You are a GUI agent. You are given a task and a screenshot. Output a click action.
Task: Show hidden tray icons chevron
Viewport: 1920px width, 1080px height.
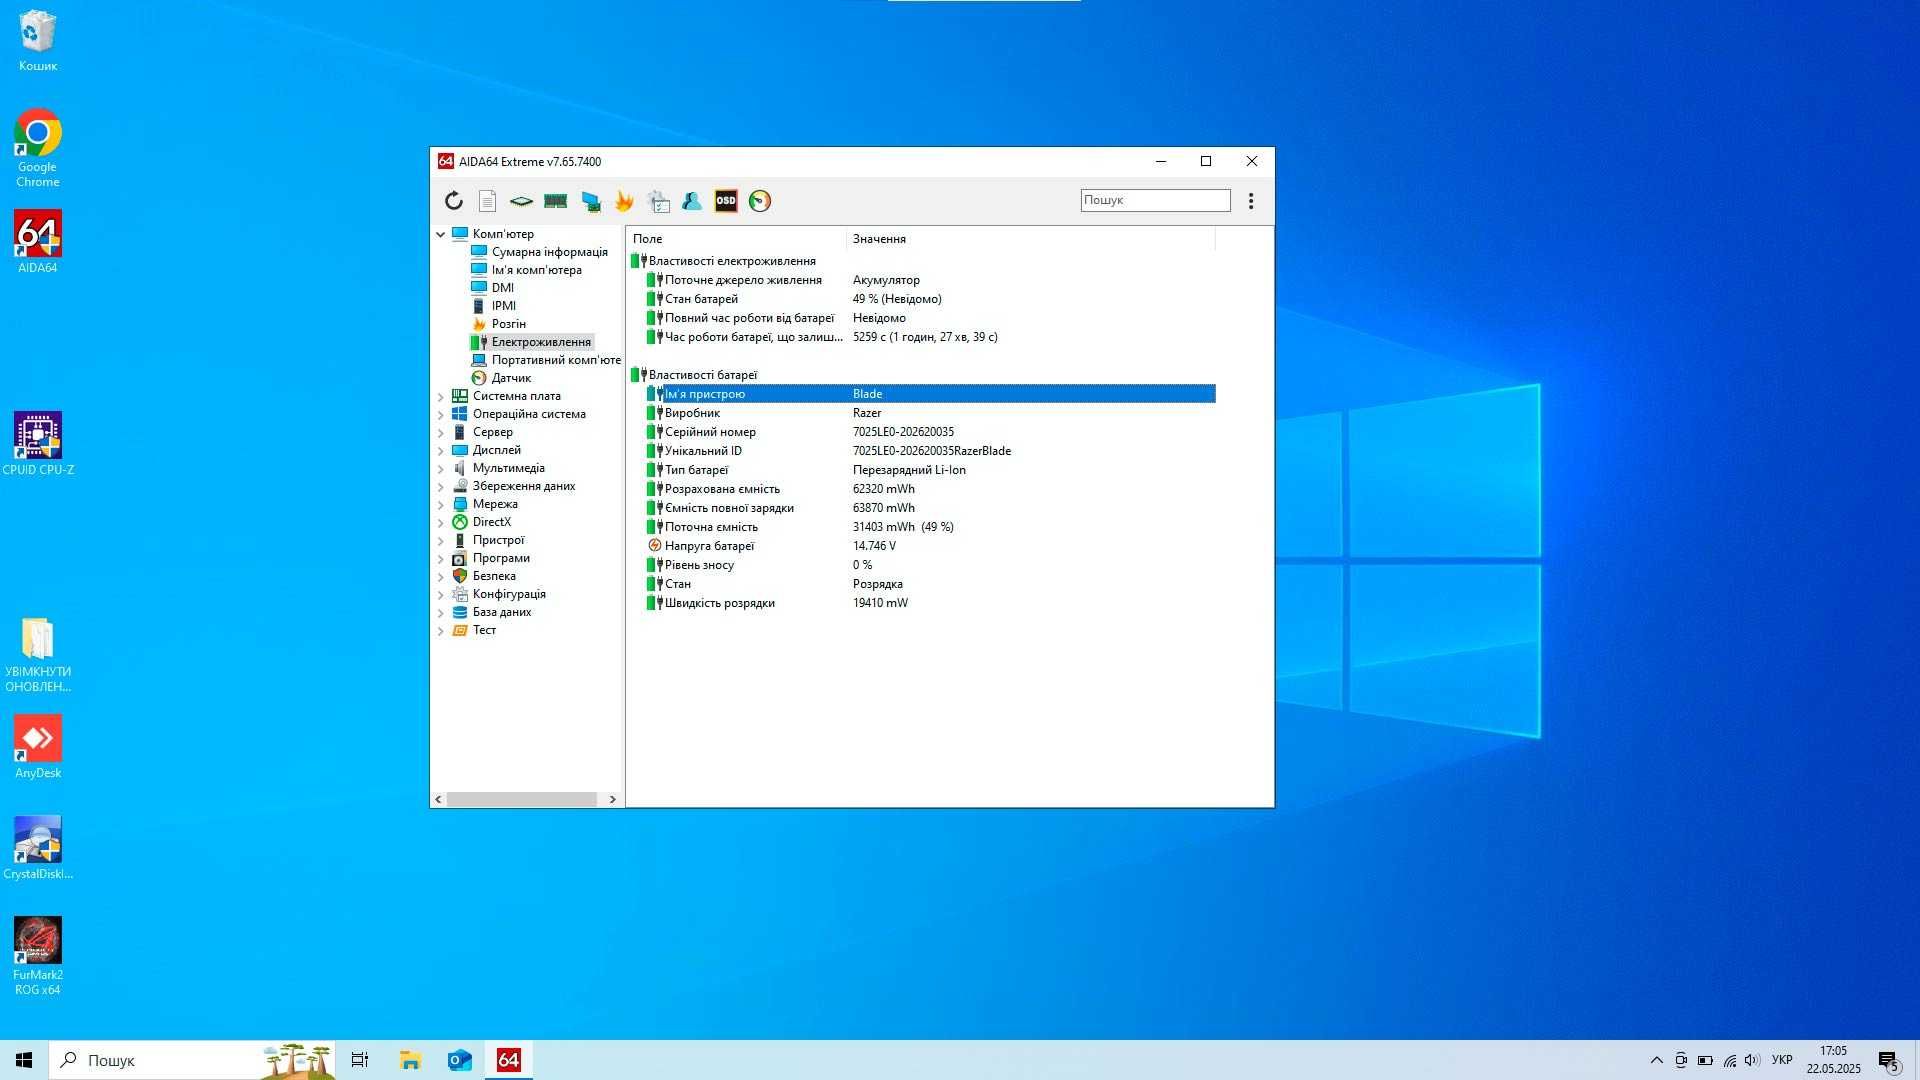pos(1656,1060)
